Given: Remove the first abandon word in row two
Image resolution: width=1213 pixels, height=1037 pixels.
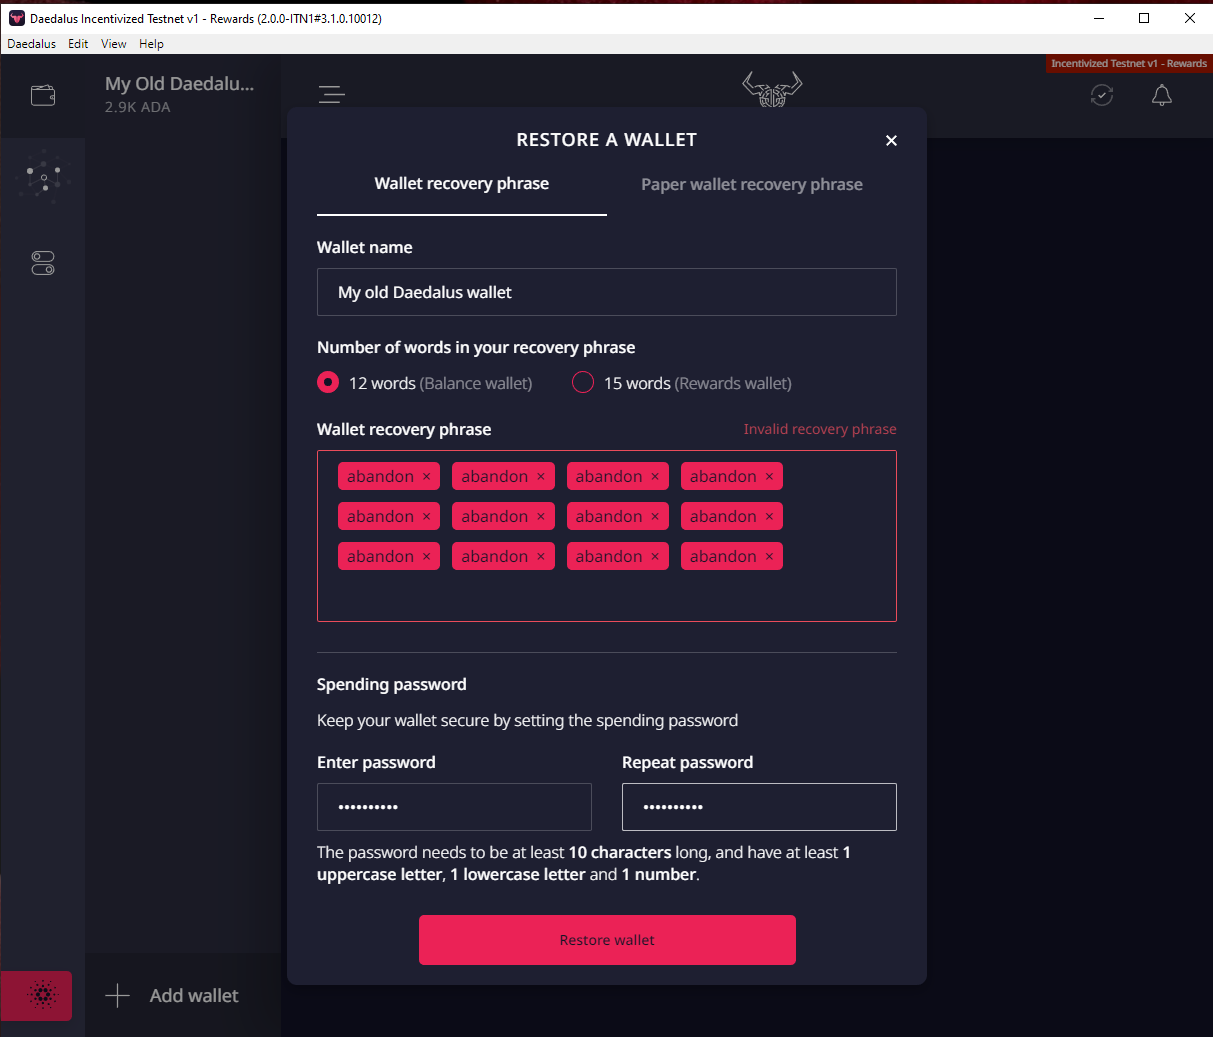Looking at the screenshot, I should tap(426, 517).
